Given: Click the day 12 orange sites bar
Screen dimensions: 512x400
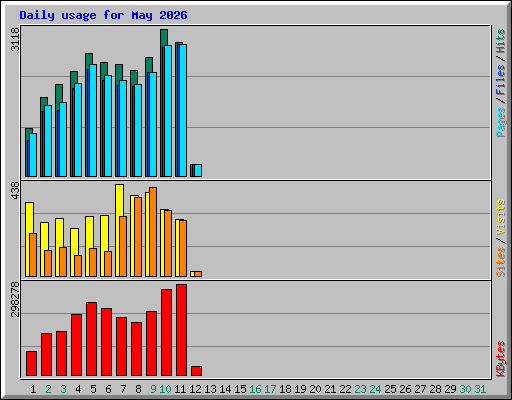Looking at the screenshot, I should (x=198, y=274).
